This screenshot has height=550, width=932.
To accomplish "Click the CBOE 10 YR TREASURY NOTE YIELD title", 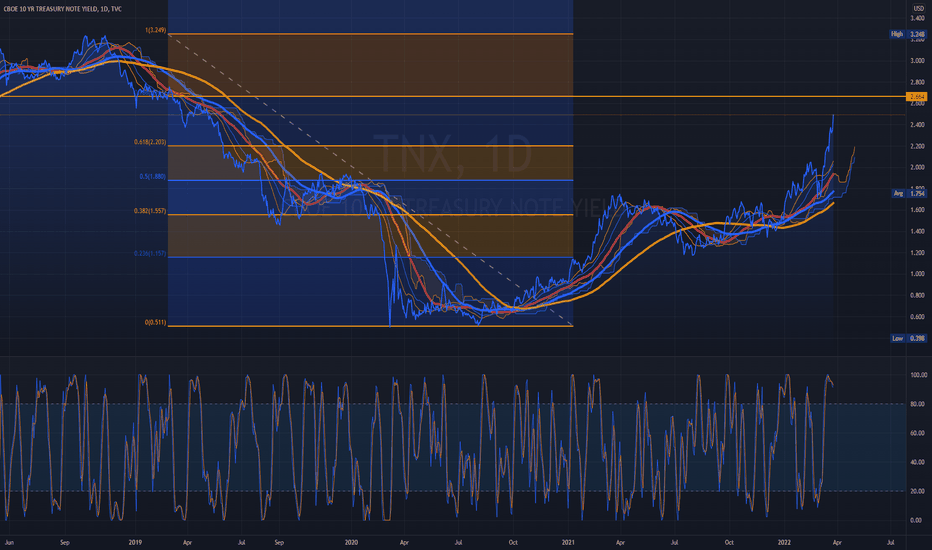I will tap(62, 9).
